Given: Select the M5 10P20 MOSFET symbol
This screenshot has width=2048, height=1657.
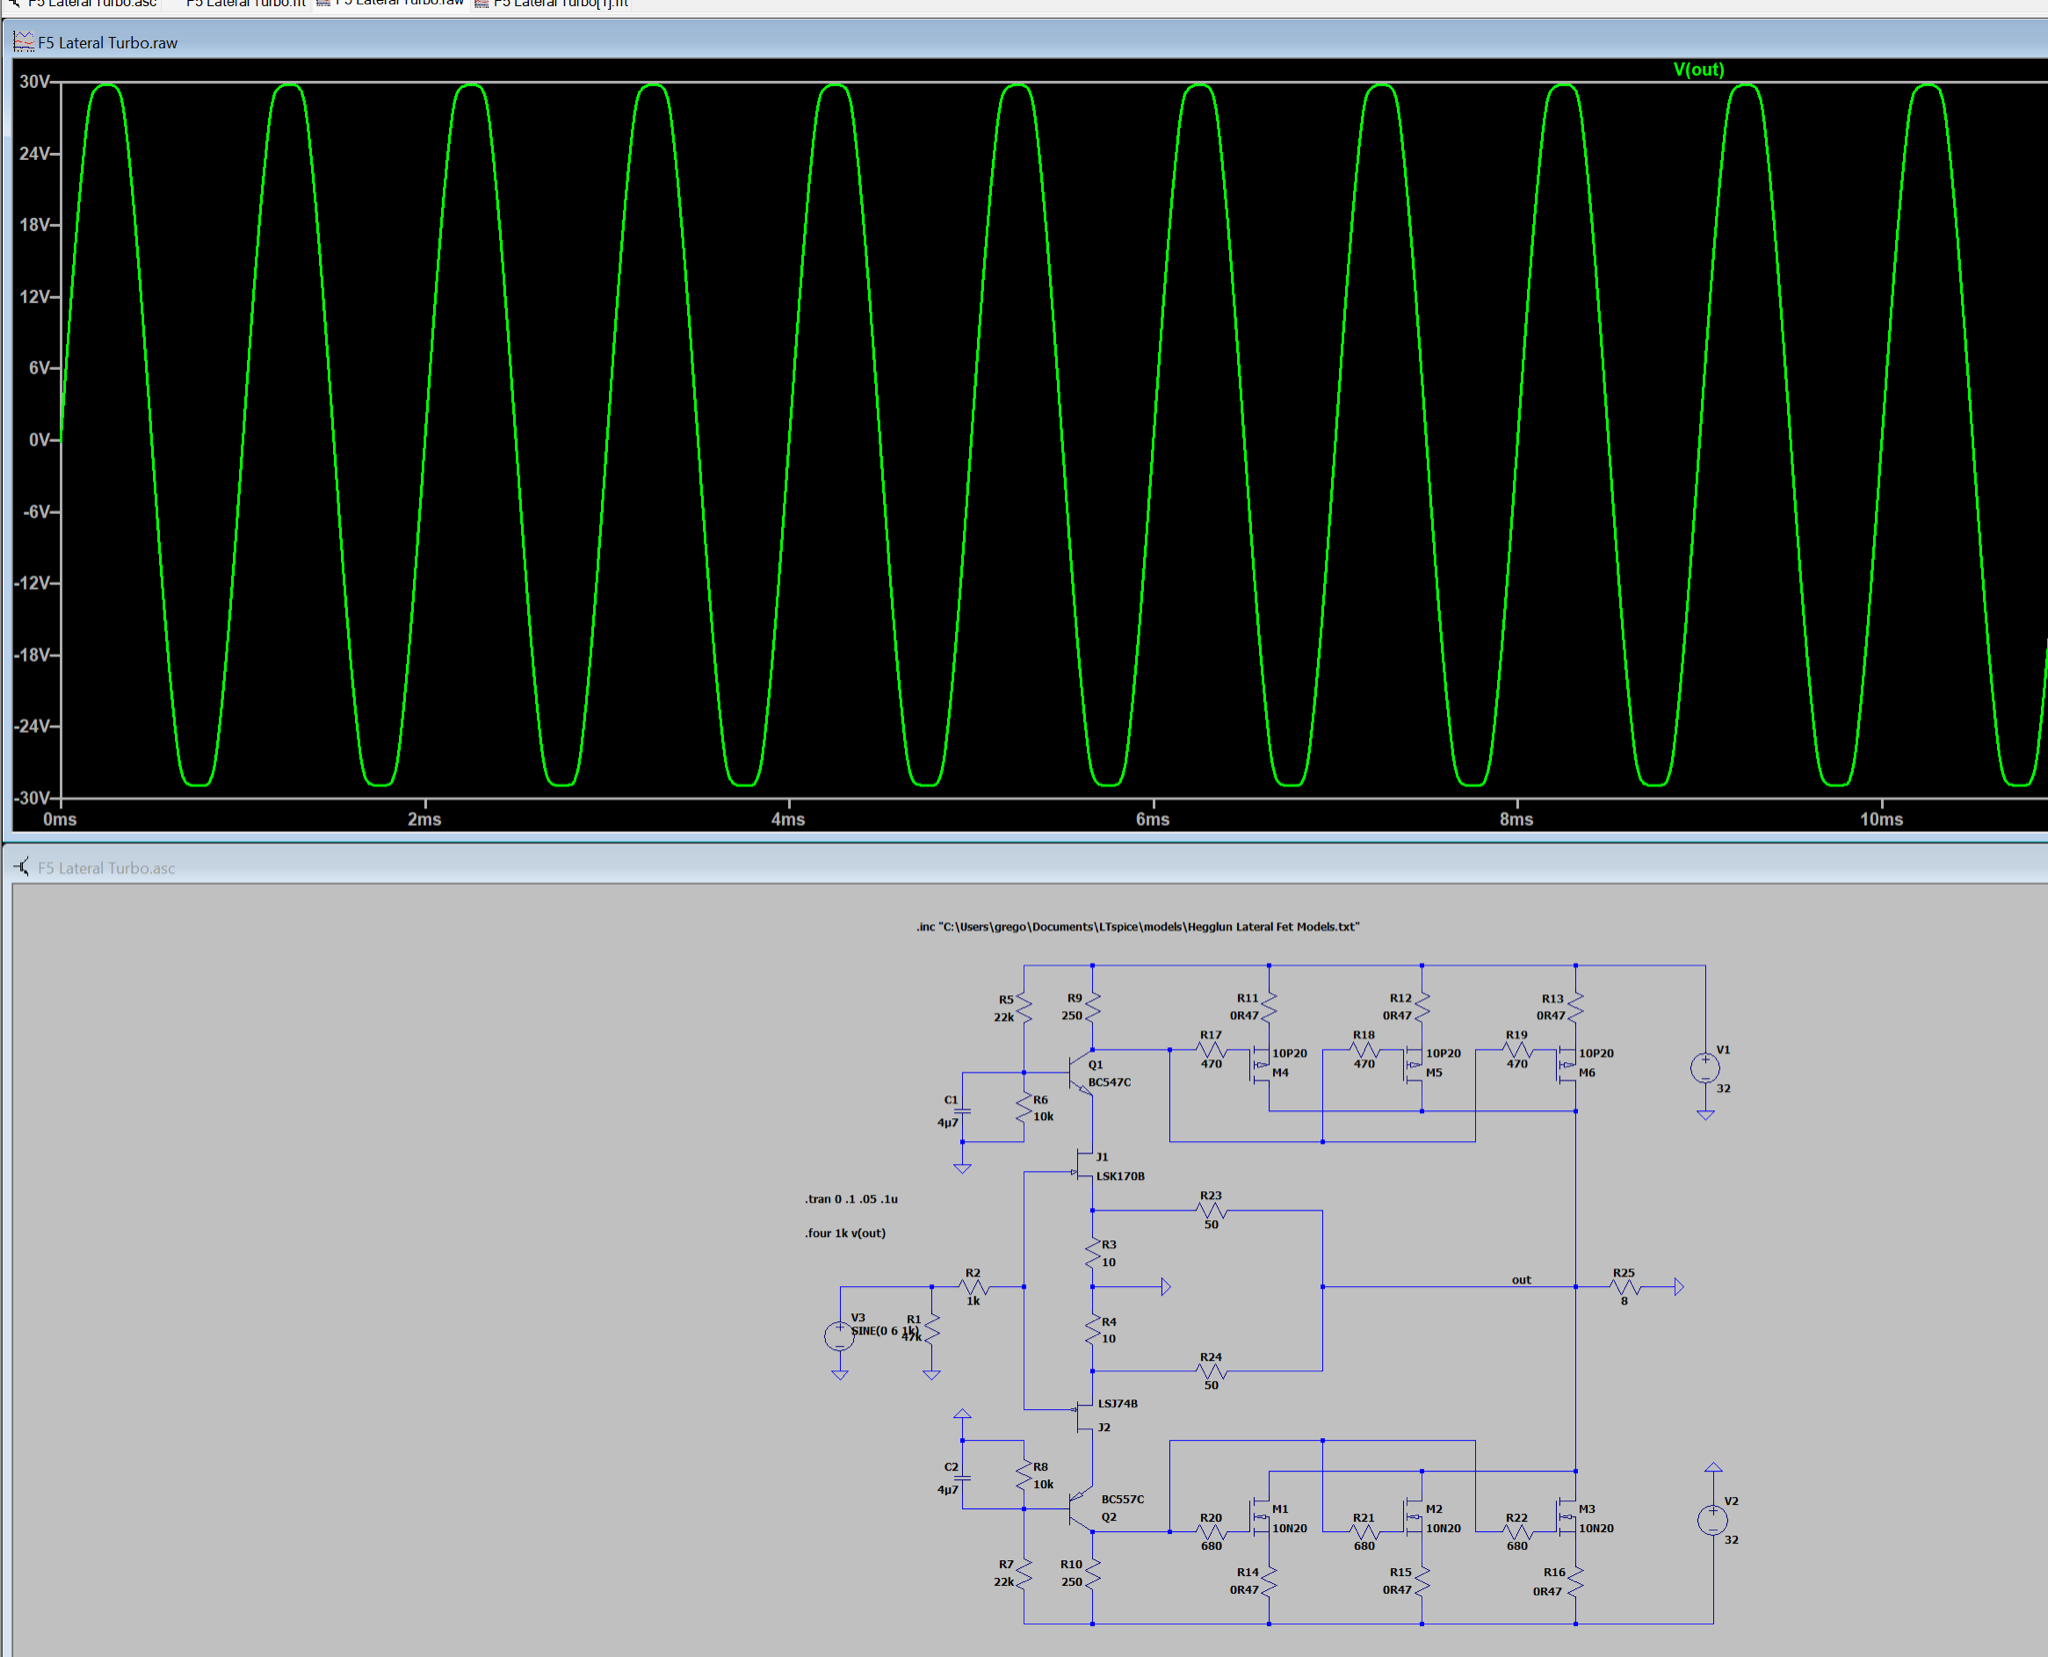Looking at the screenshot, I should click(1413, 1064).
